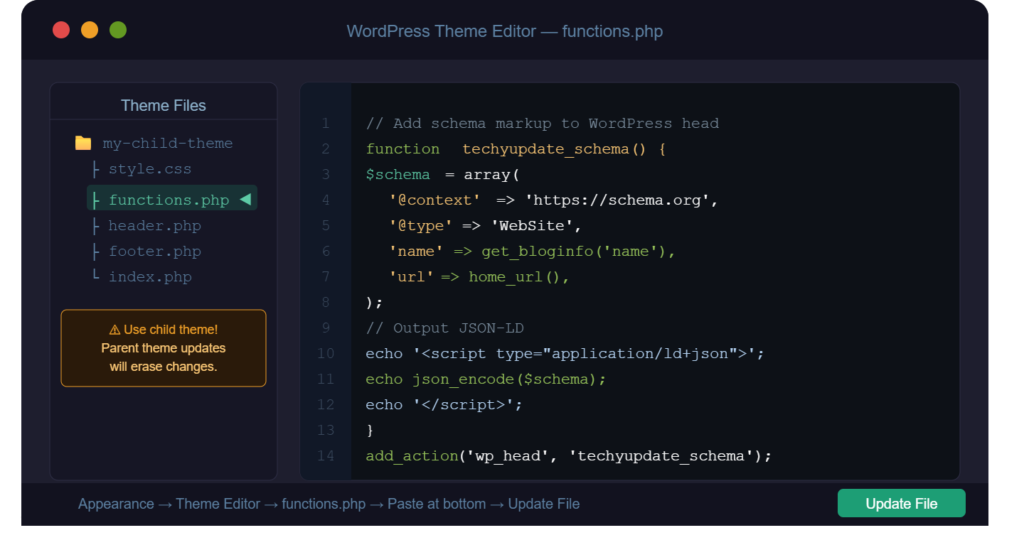Screen dimensions: 1024x540
Task: Select functions.php in the file tree
Action: (x=172, y=199)
